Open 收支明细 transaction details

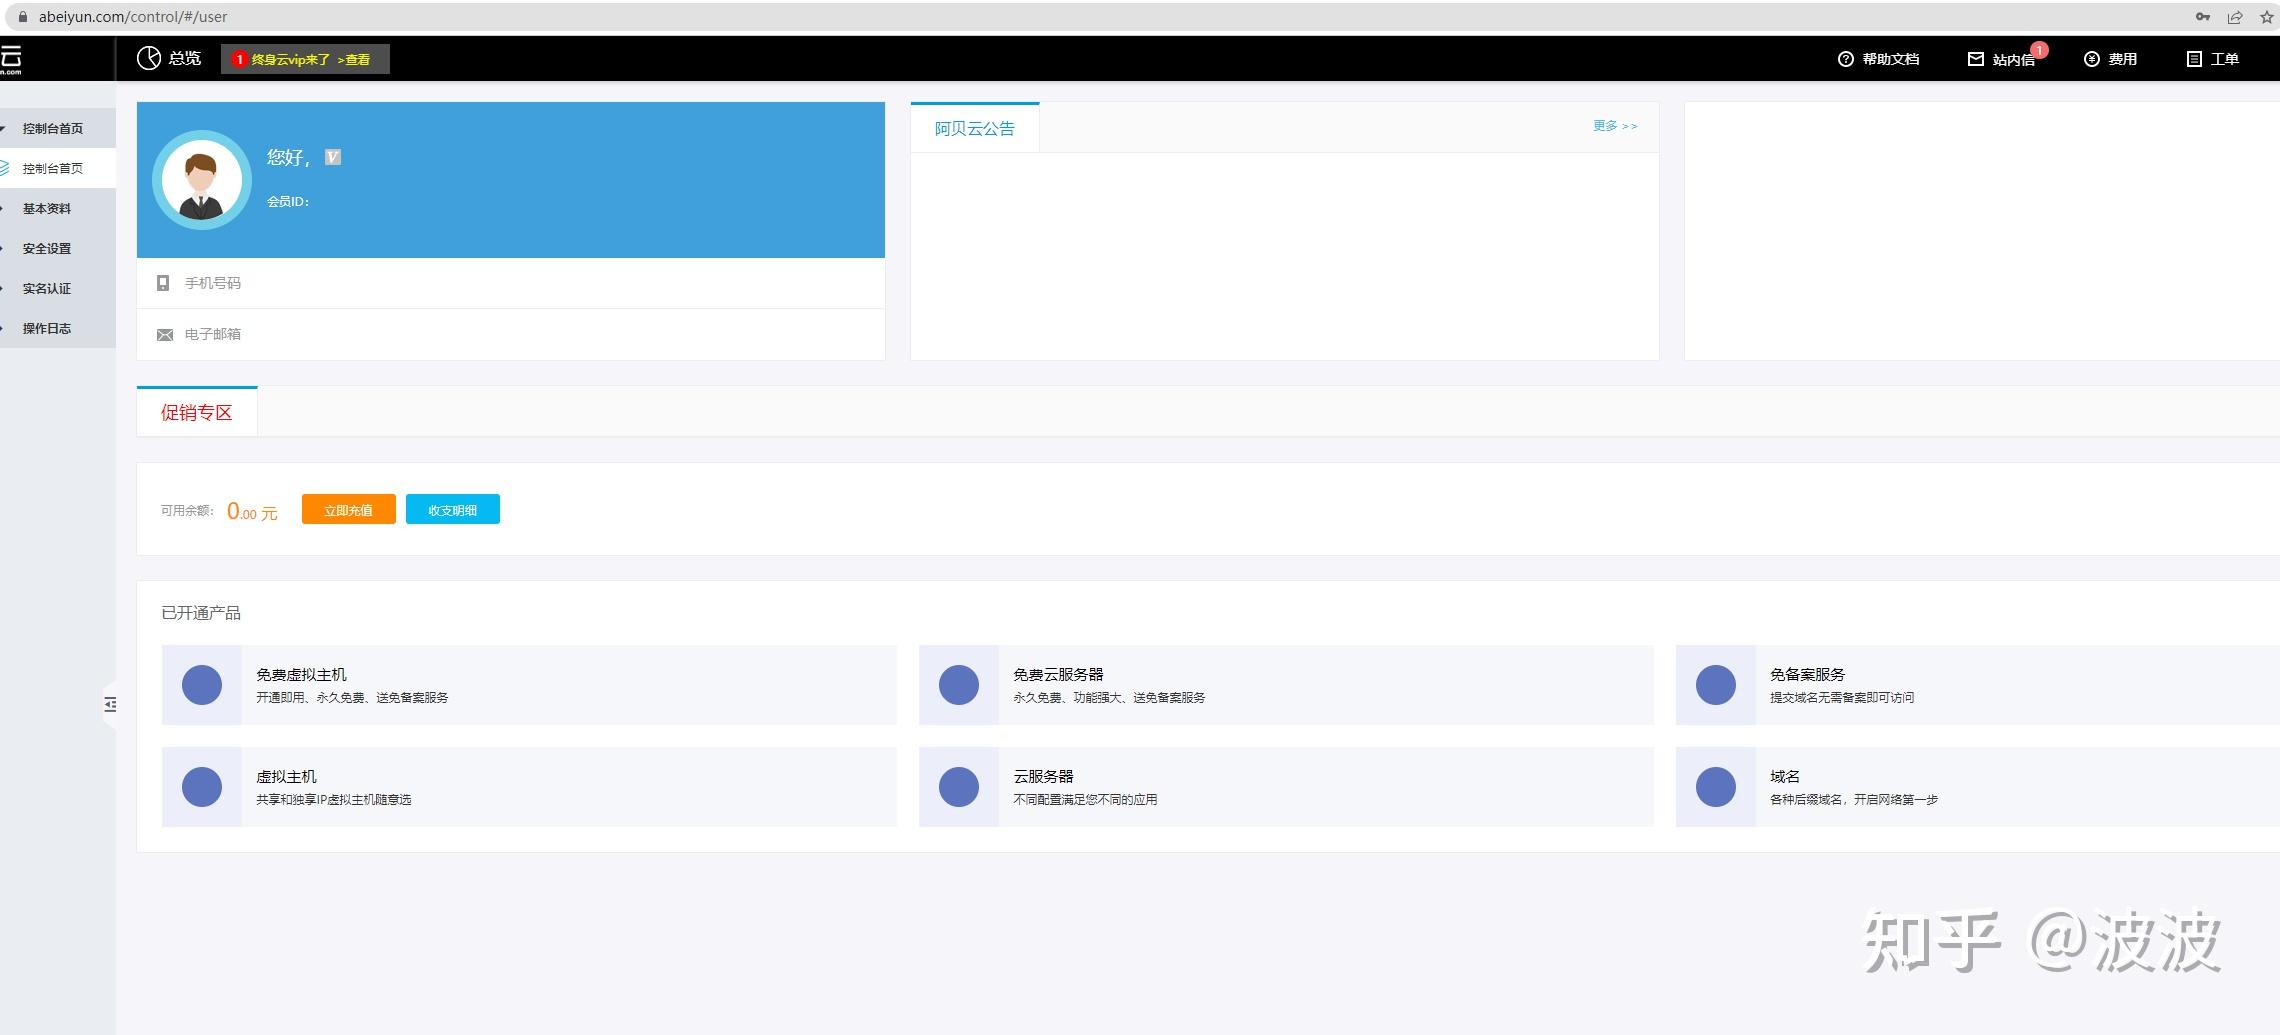pyautogui.click(x=453, y=509)
